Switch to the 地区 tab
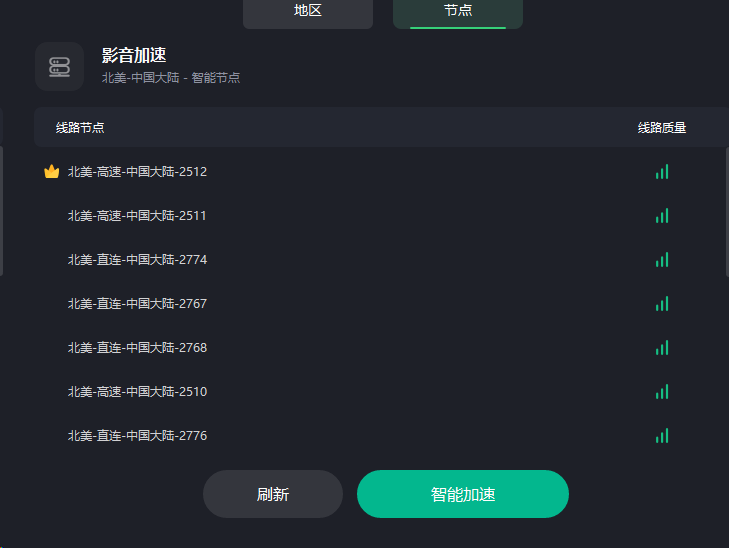This screenshot has height=548, width=729. [308, 12]
